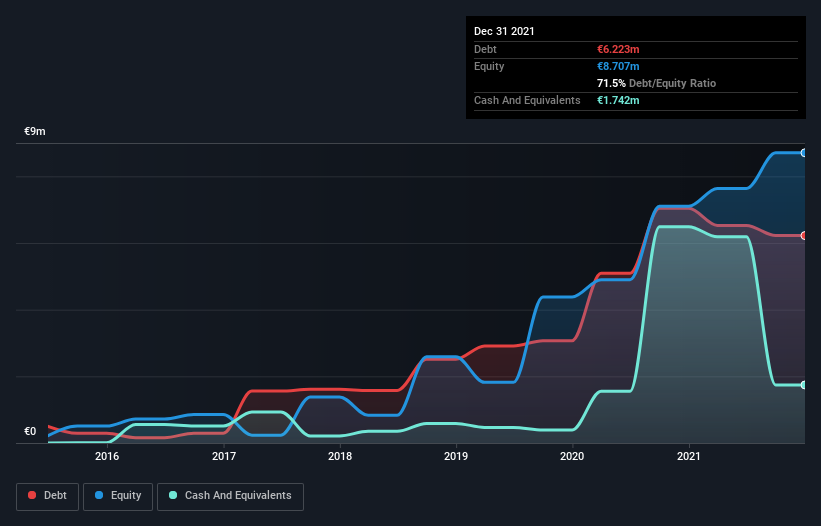Click the €6.223m debt value in tooltip

[x=618, y=49]
